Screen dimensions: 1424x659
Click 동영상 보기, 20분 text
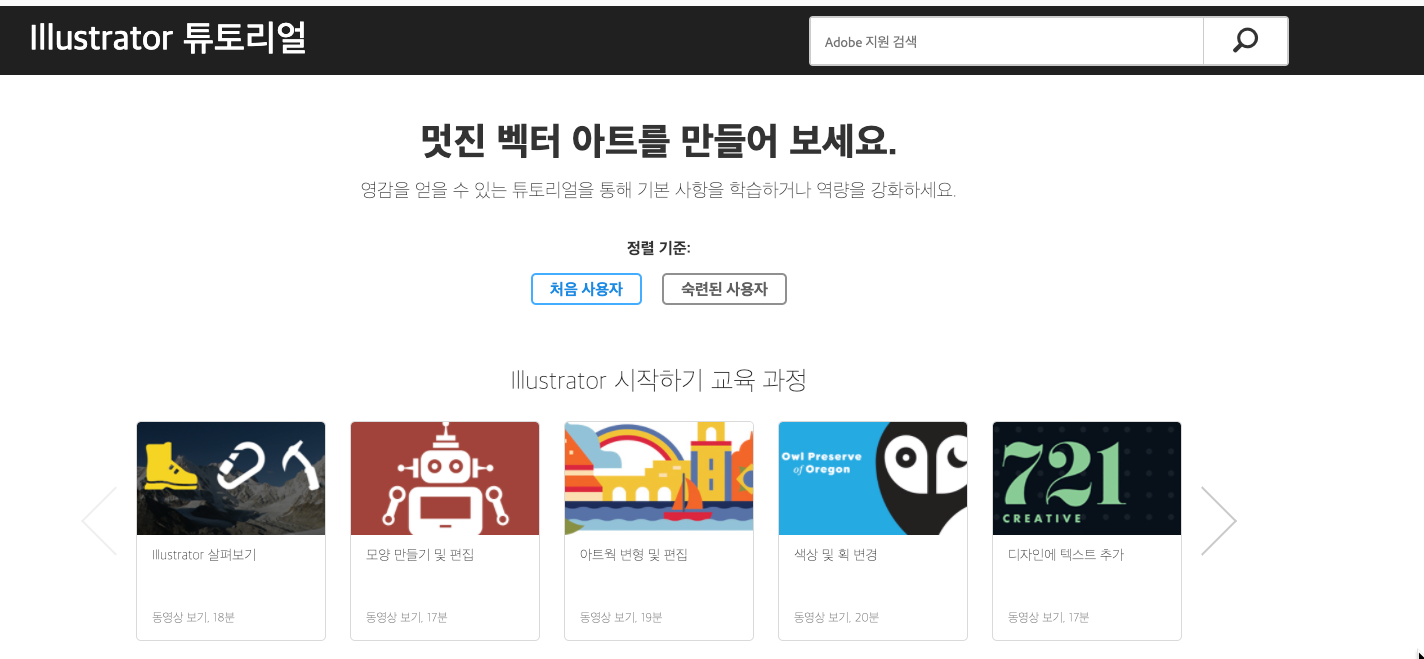tap(836, 617)
